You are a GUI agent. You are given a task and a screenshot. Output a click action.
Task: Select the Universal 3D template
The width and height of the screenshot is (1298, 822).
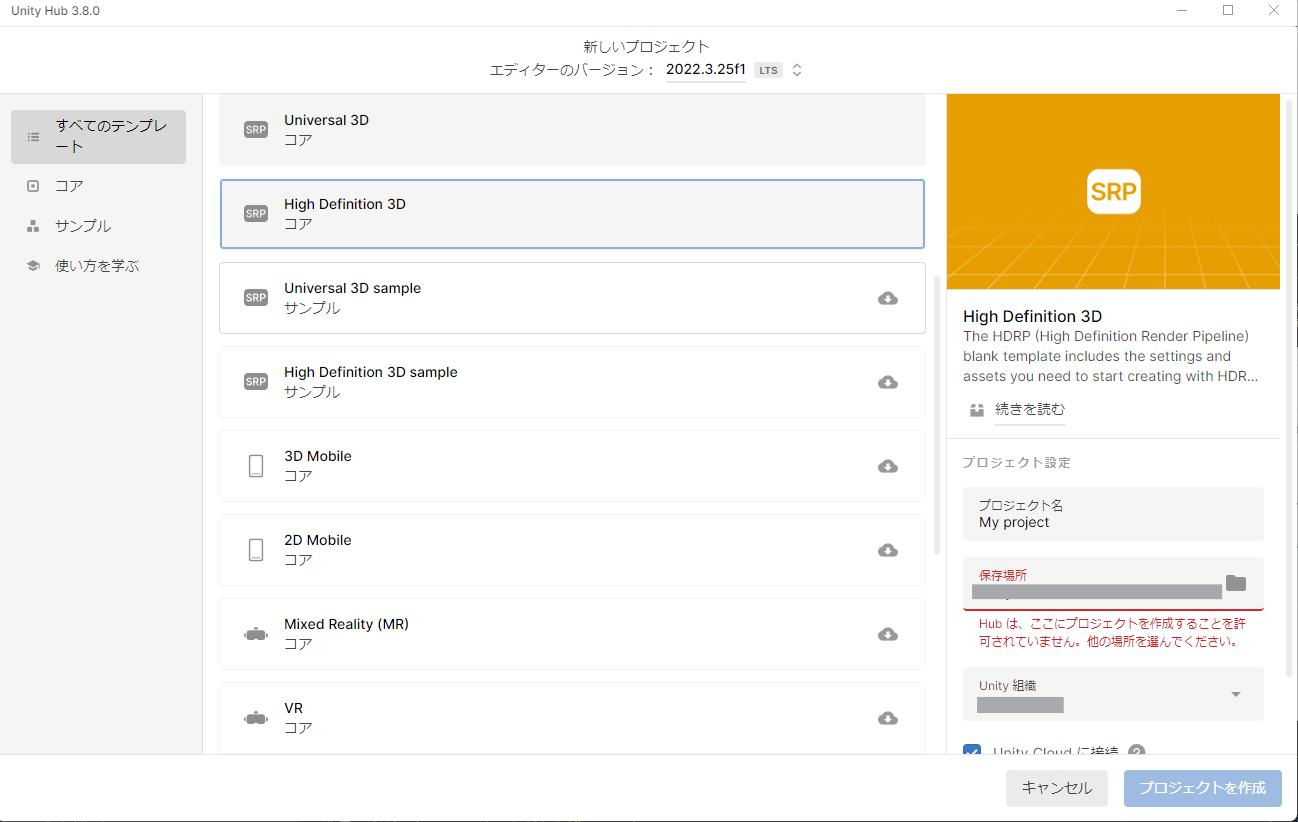pyautogui.click(x=572, y=130)
